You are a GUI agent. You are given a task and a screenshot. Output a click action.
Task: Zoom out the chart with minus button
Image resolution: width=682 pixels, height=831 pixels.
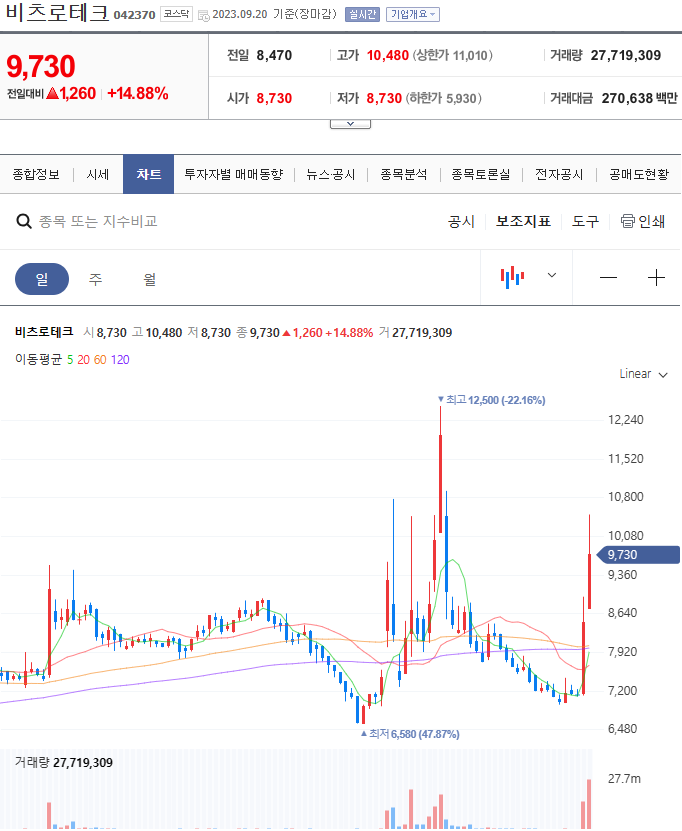(608, 277)
